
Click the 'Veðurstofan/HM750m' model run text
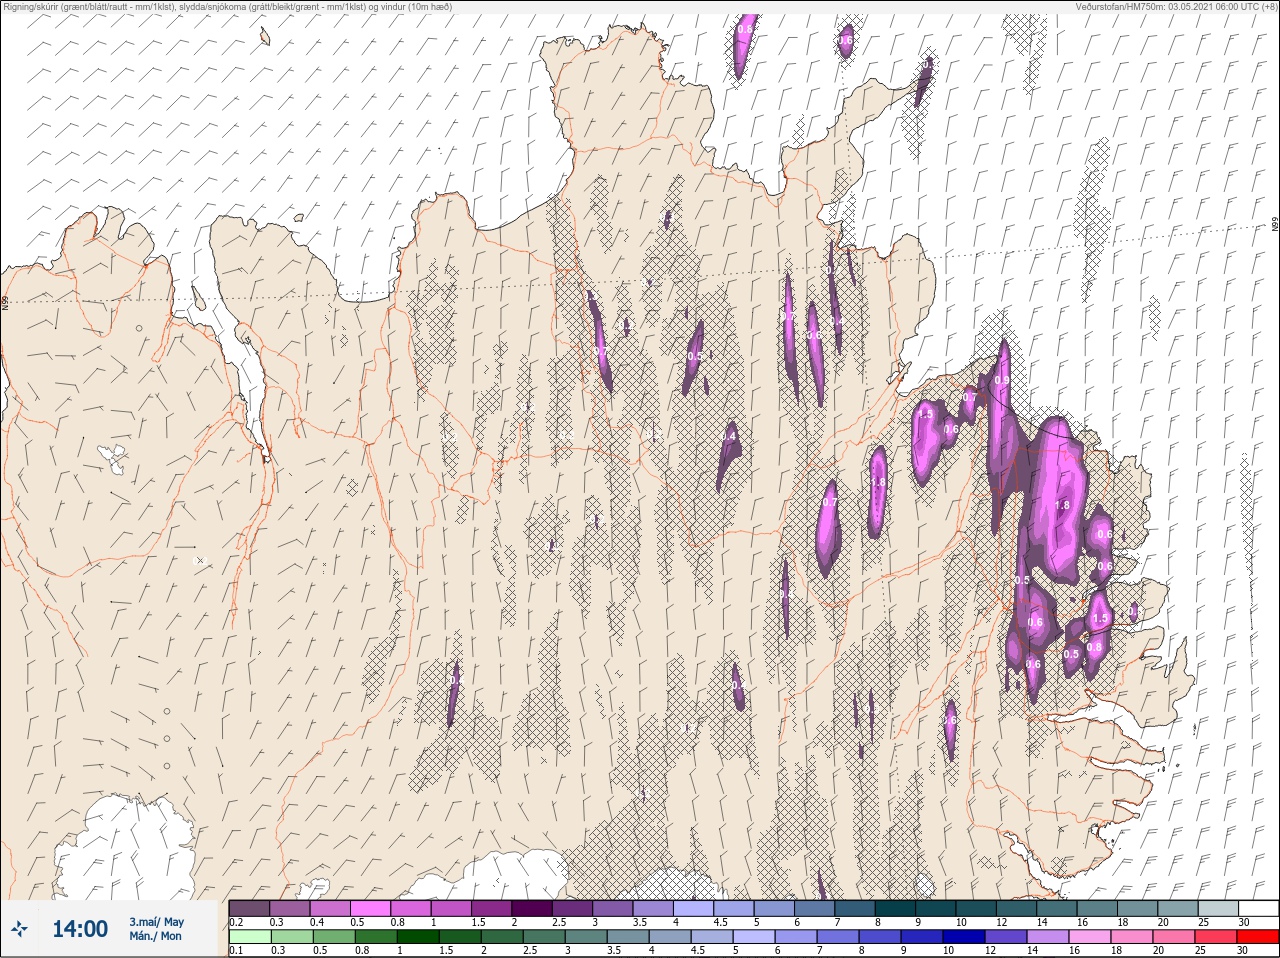point(1176,7)
